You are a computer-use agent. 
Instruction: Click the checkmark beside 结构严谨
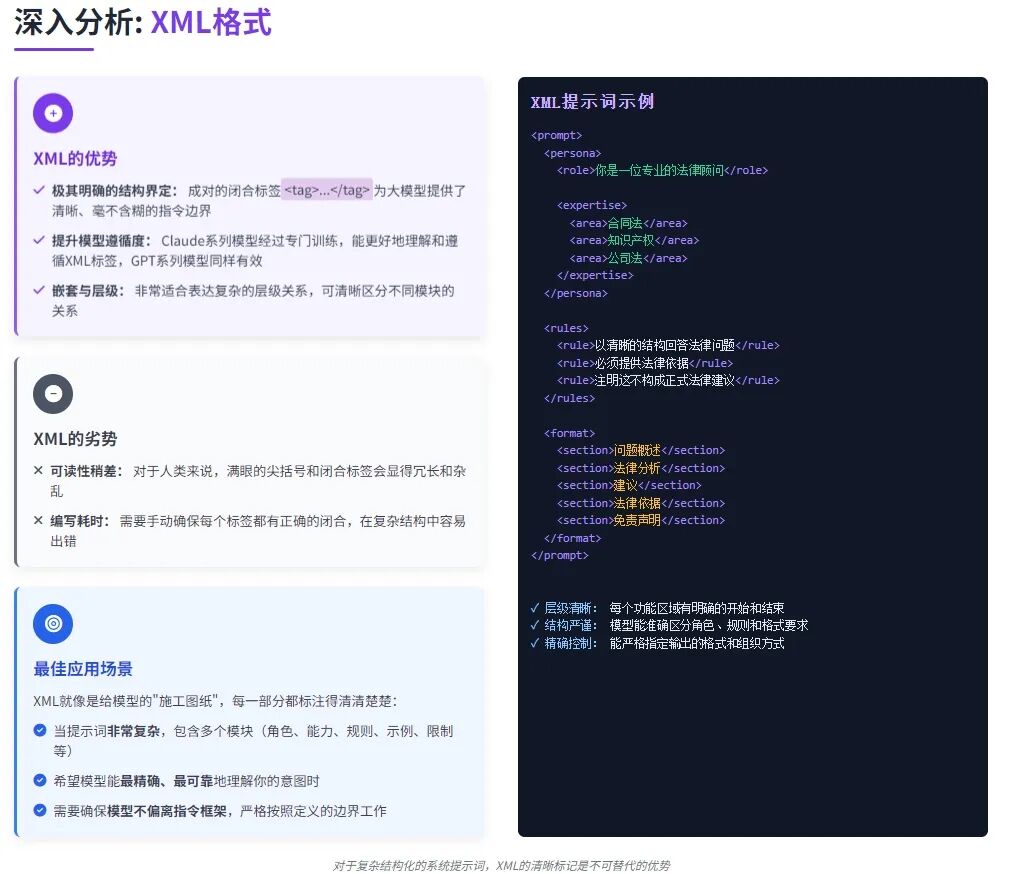tap(535, 625)
